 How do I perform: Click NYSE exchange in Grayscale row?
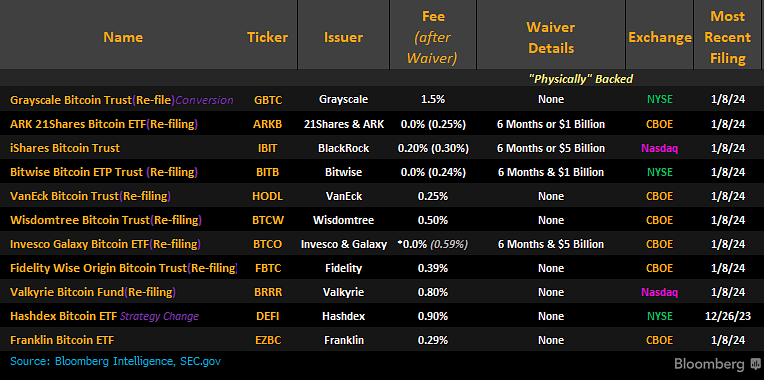coord(660,100)
